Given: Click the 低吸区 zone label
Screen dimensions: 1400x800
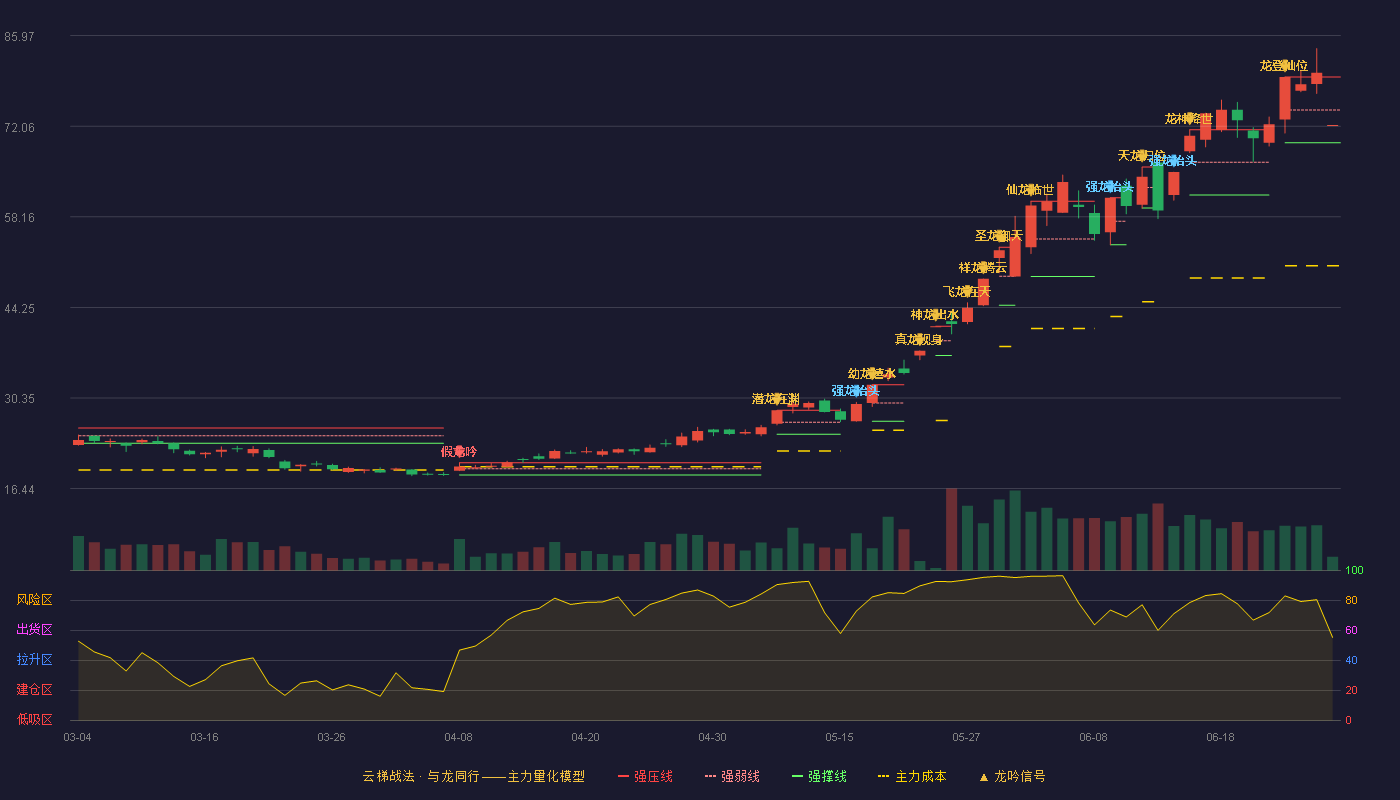Looking at the screenshot, I should pyautogui.click(x=35, y=719).
